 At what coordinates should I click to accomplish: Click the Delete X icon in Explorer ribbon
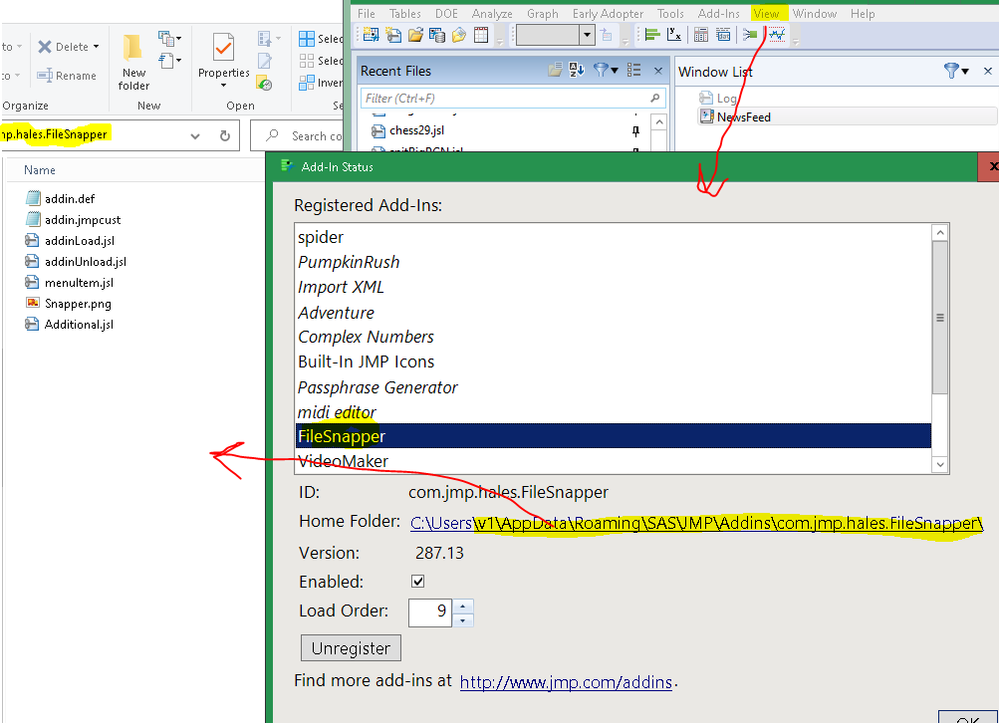tap(45, 47)
